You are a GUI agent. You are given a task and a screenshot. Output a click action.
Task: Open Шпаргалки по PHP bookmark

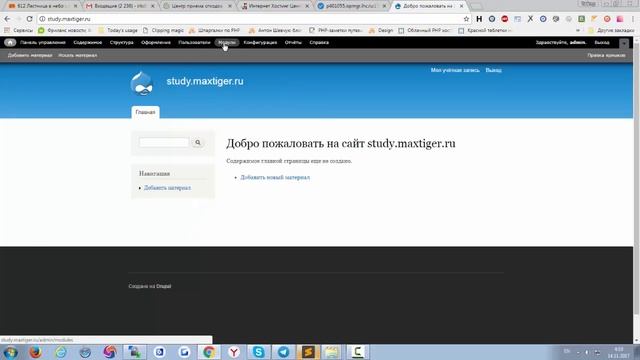(214, 30)
